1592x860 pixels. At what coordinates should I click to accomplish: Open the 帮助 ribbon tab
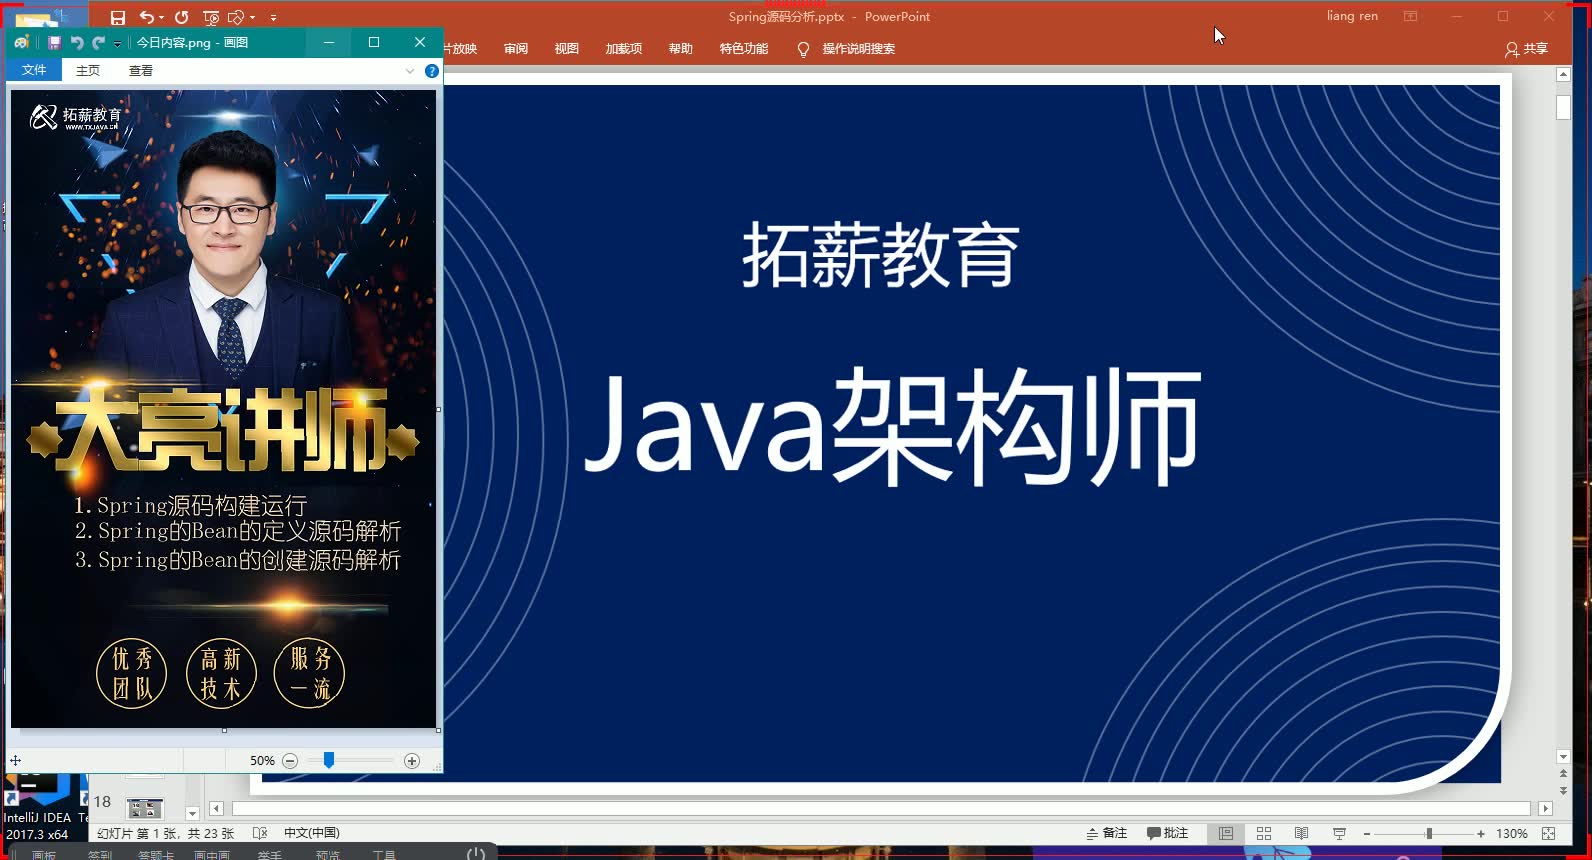(x=681, y=48)
